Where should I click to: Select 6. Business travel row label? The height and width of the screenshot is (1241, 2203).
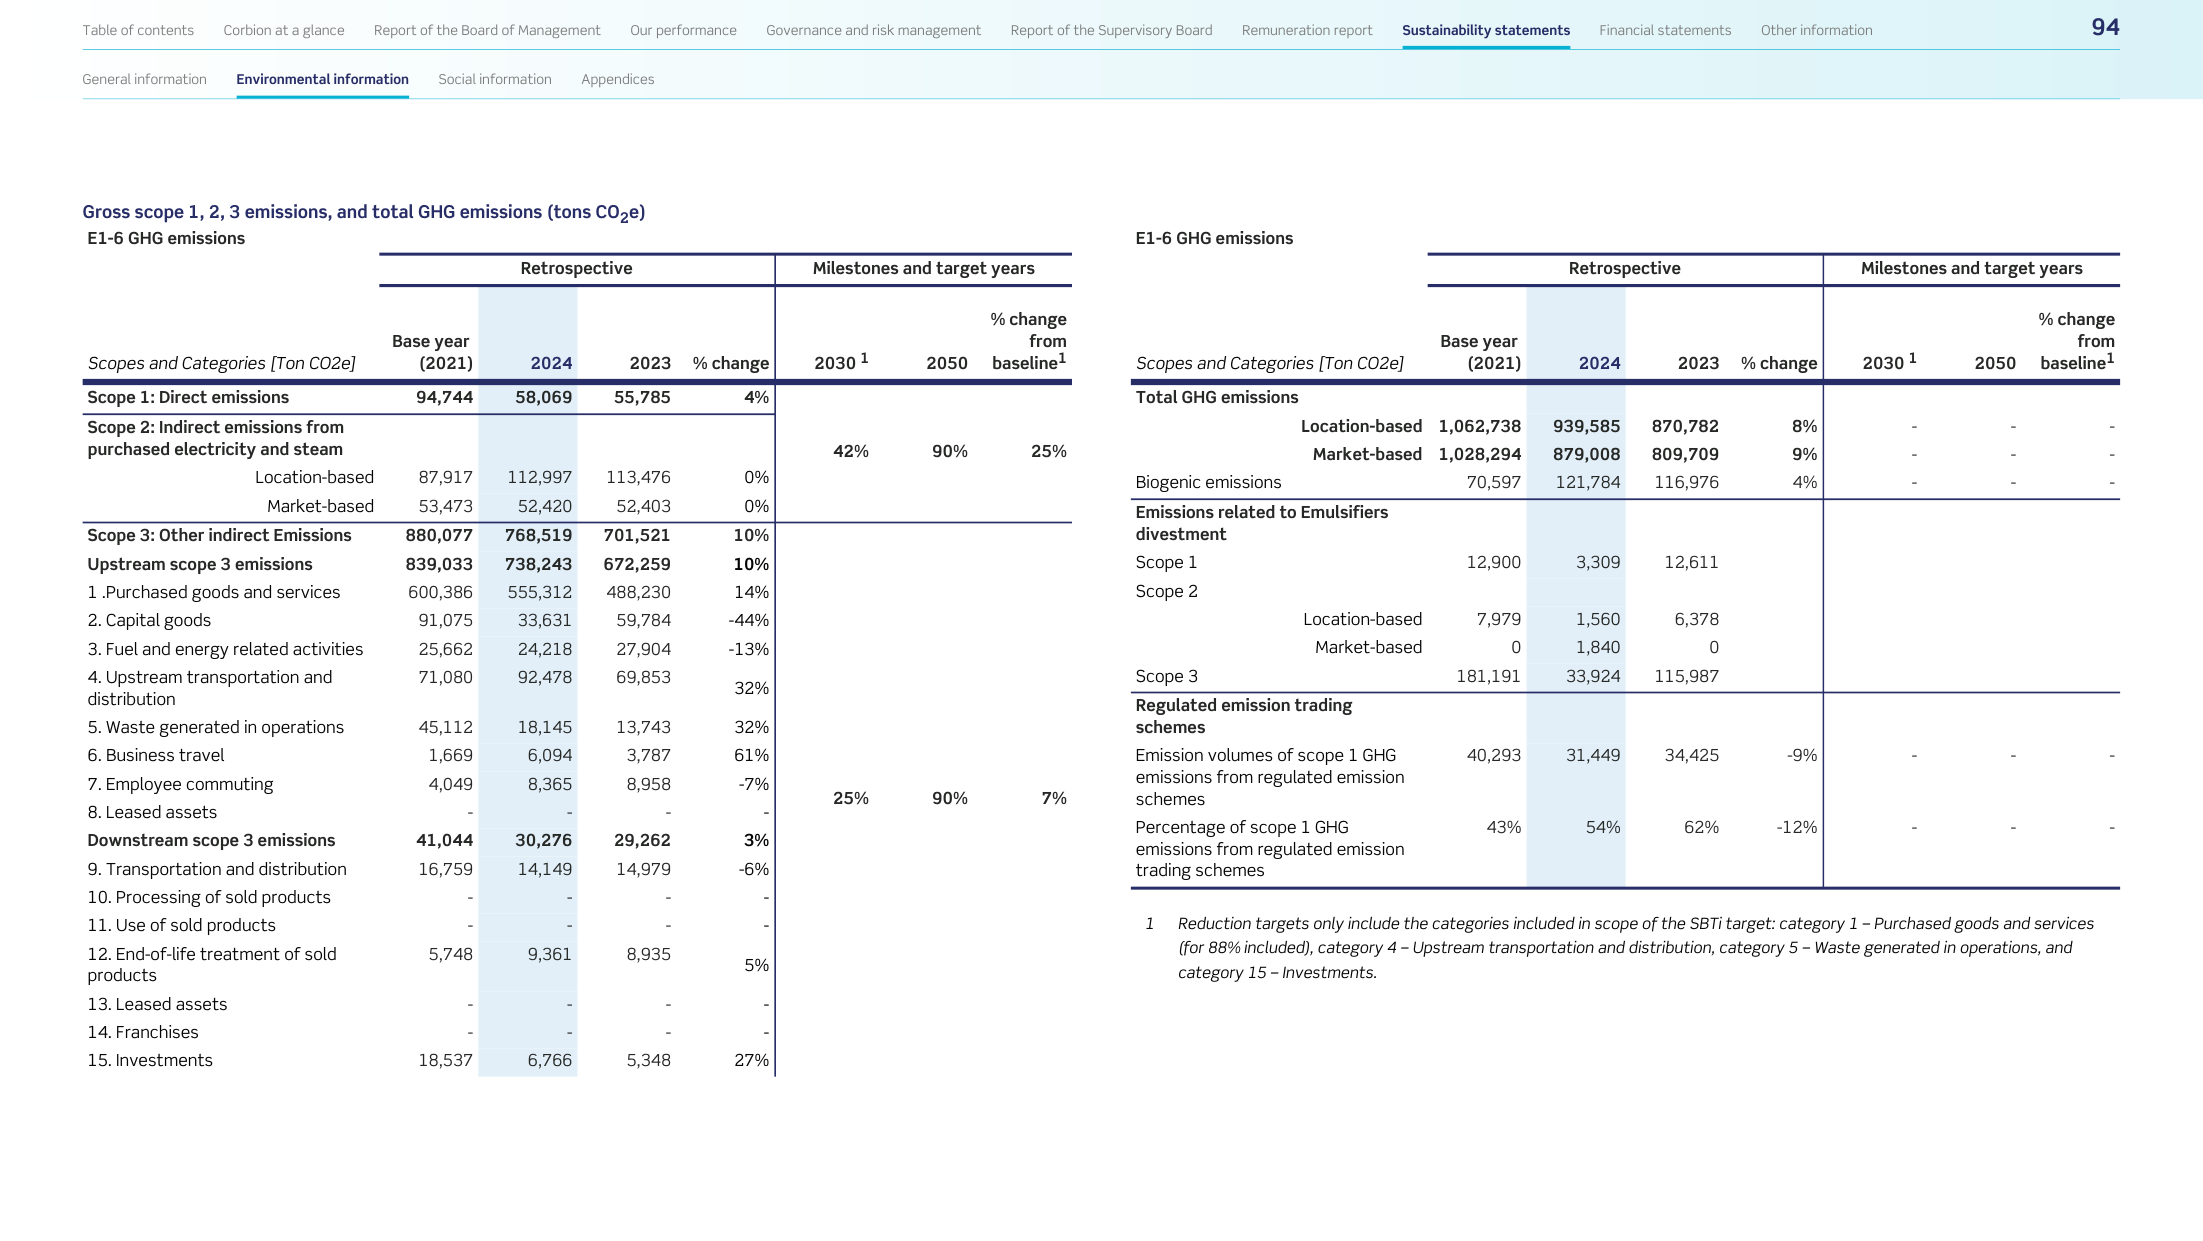155,755
